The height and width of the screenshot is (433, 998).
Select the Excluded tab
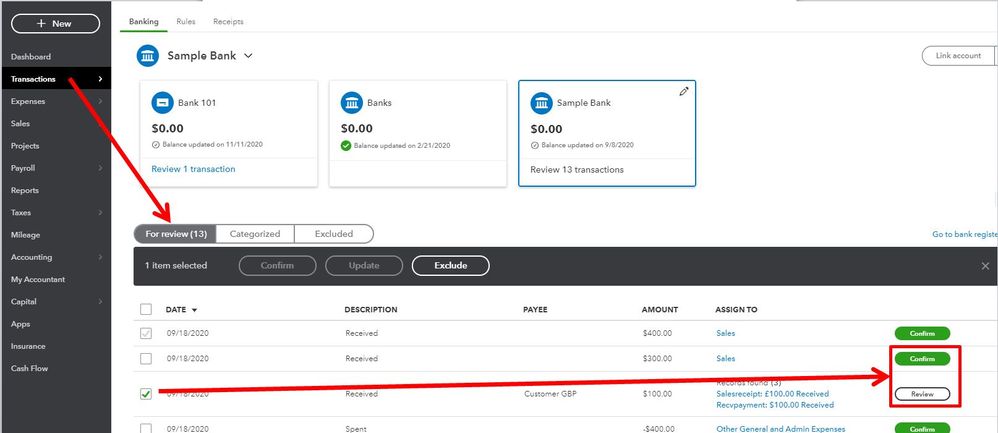point(334,234)
